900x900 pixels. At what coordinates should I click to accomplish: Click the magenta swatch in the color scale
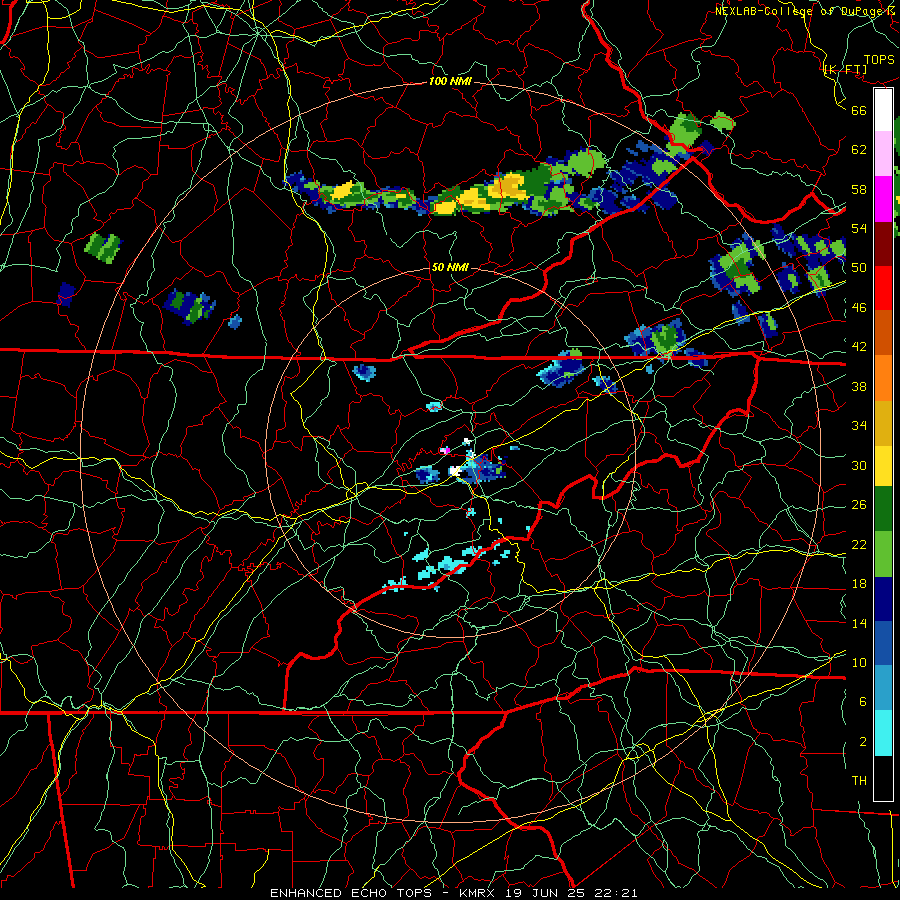point(883,199)
